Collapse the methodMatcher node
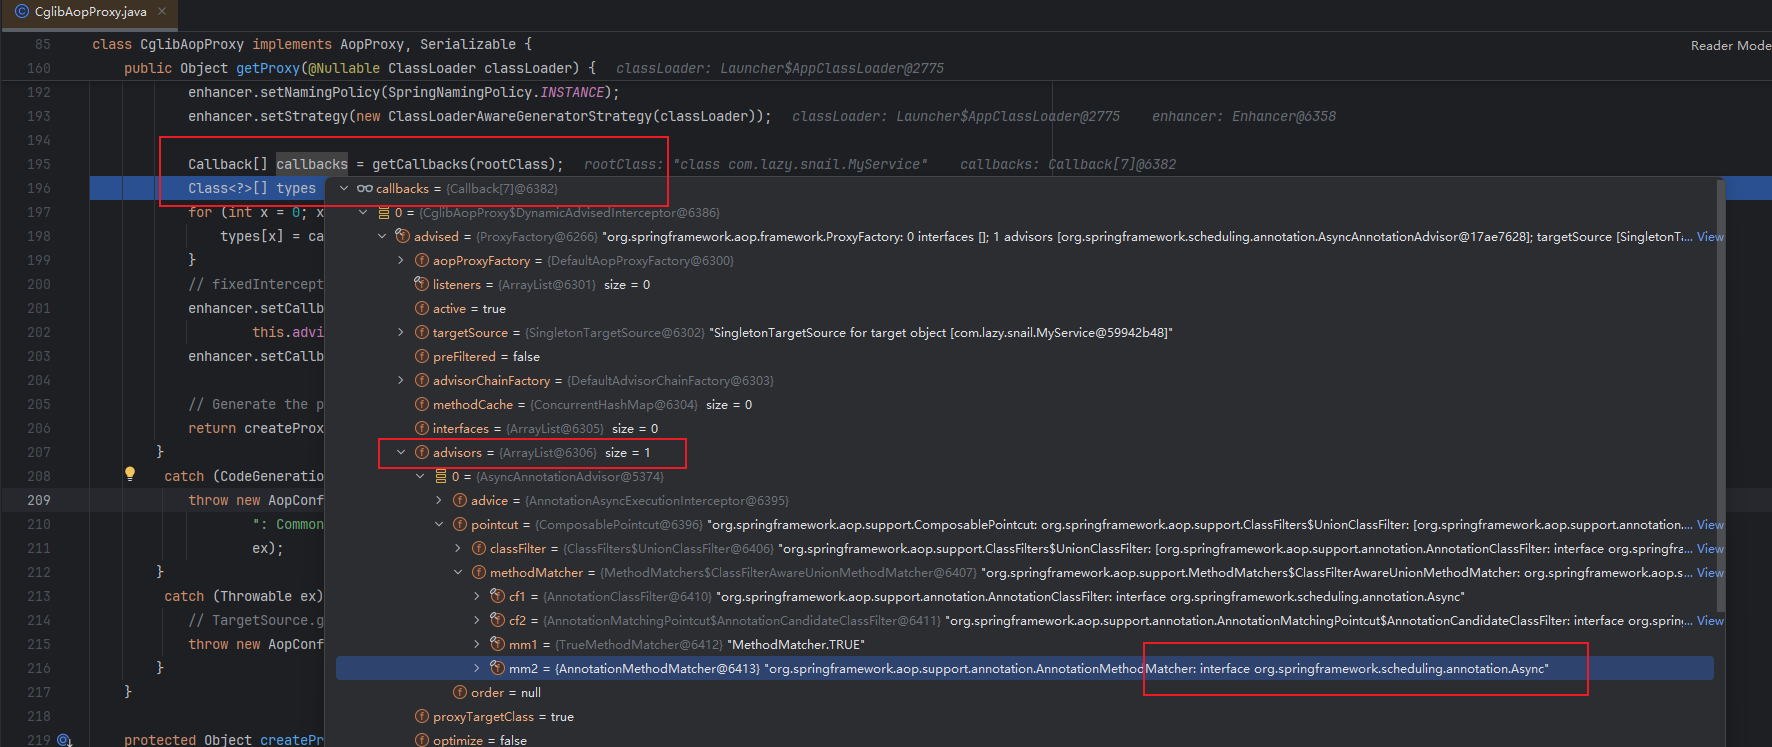Image resolution: width=1772 pixels, height=747 pixels. coord(458,572)
